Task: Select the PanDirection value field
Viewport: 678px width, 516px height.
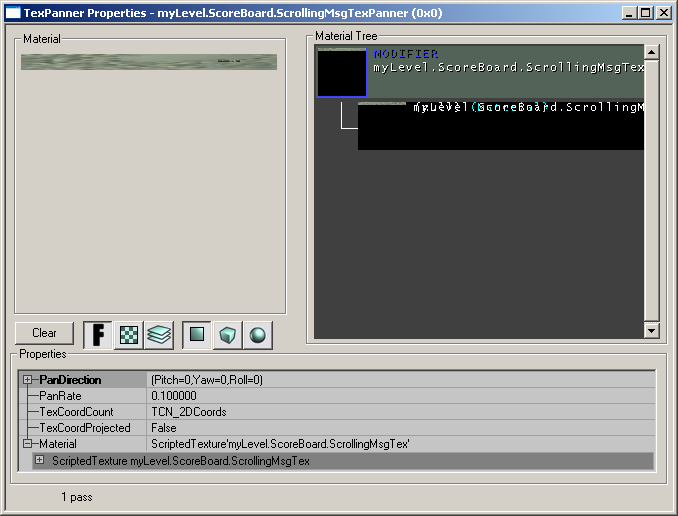Action: tap(401, 380)
